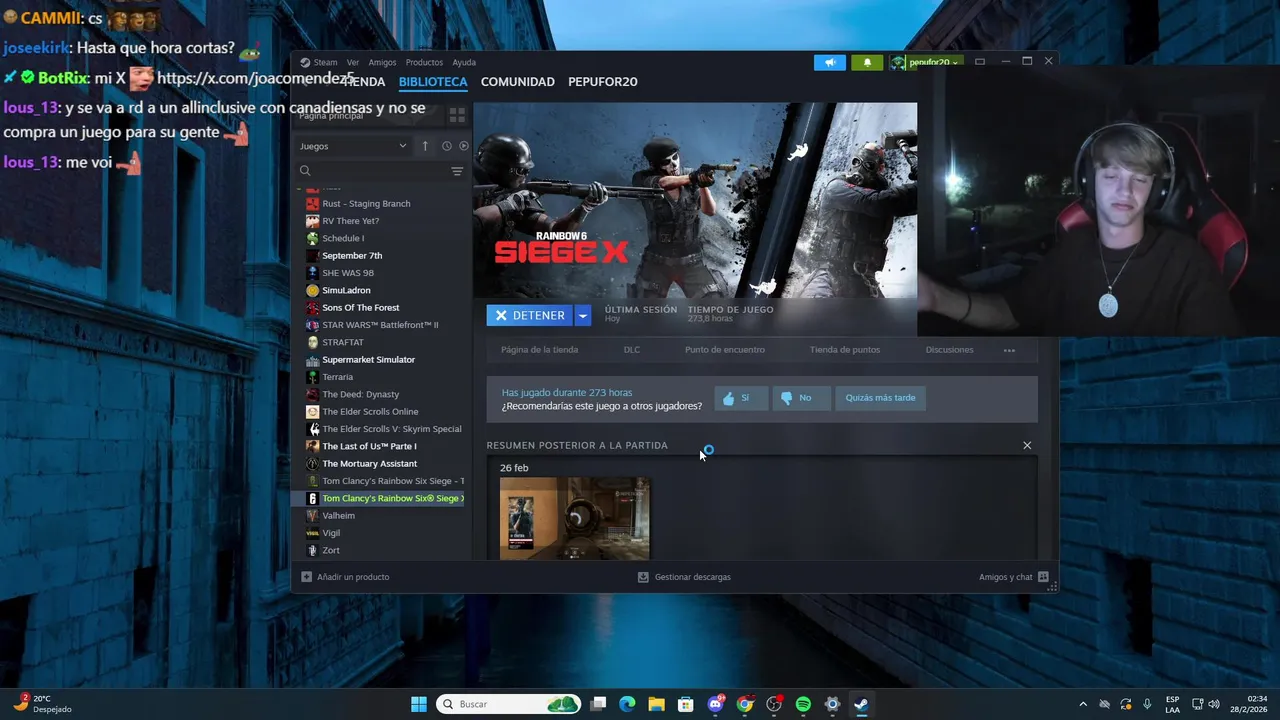Show hidden system tray icons
This screenshot has width=1280, height=720.
coord(1083,704)
